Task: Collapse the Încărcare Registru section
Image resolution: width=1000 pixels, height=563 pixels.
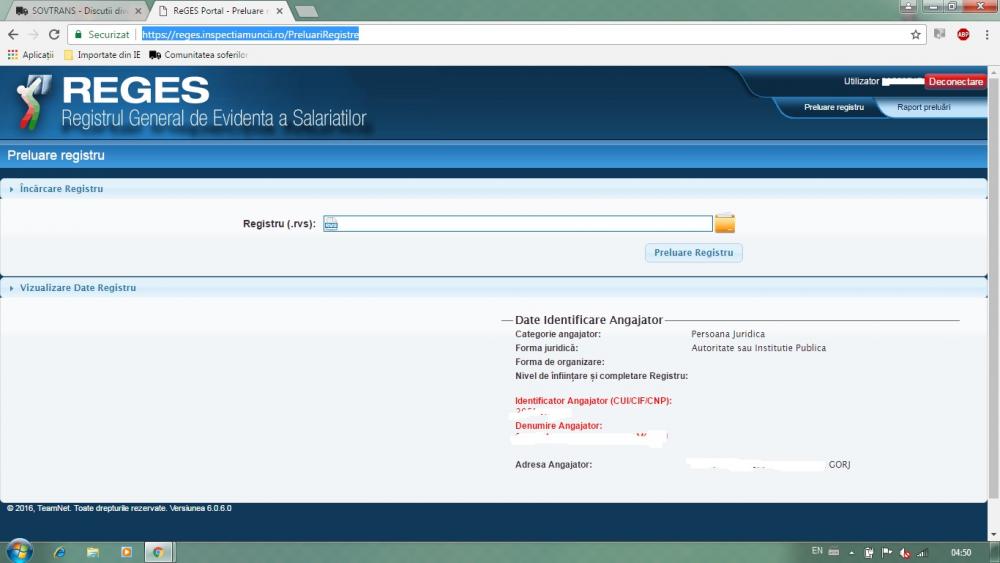Action: (x=61, y=189)
